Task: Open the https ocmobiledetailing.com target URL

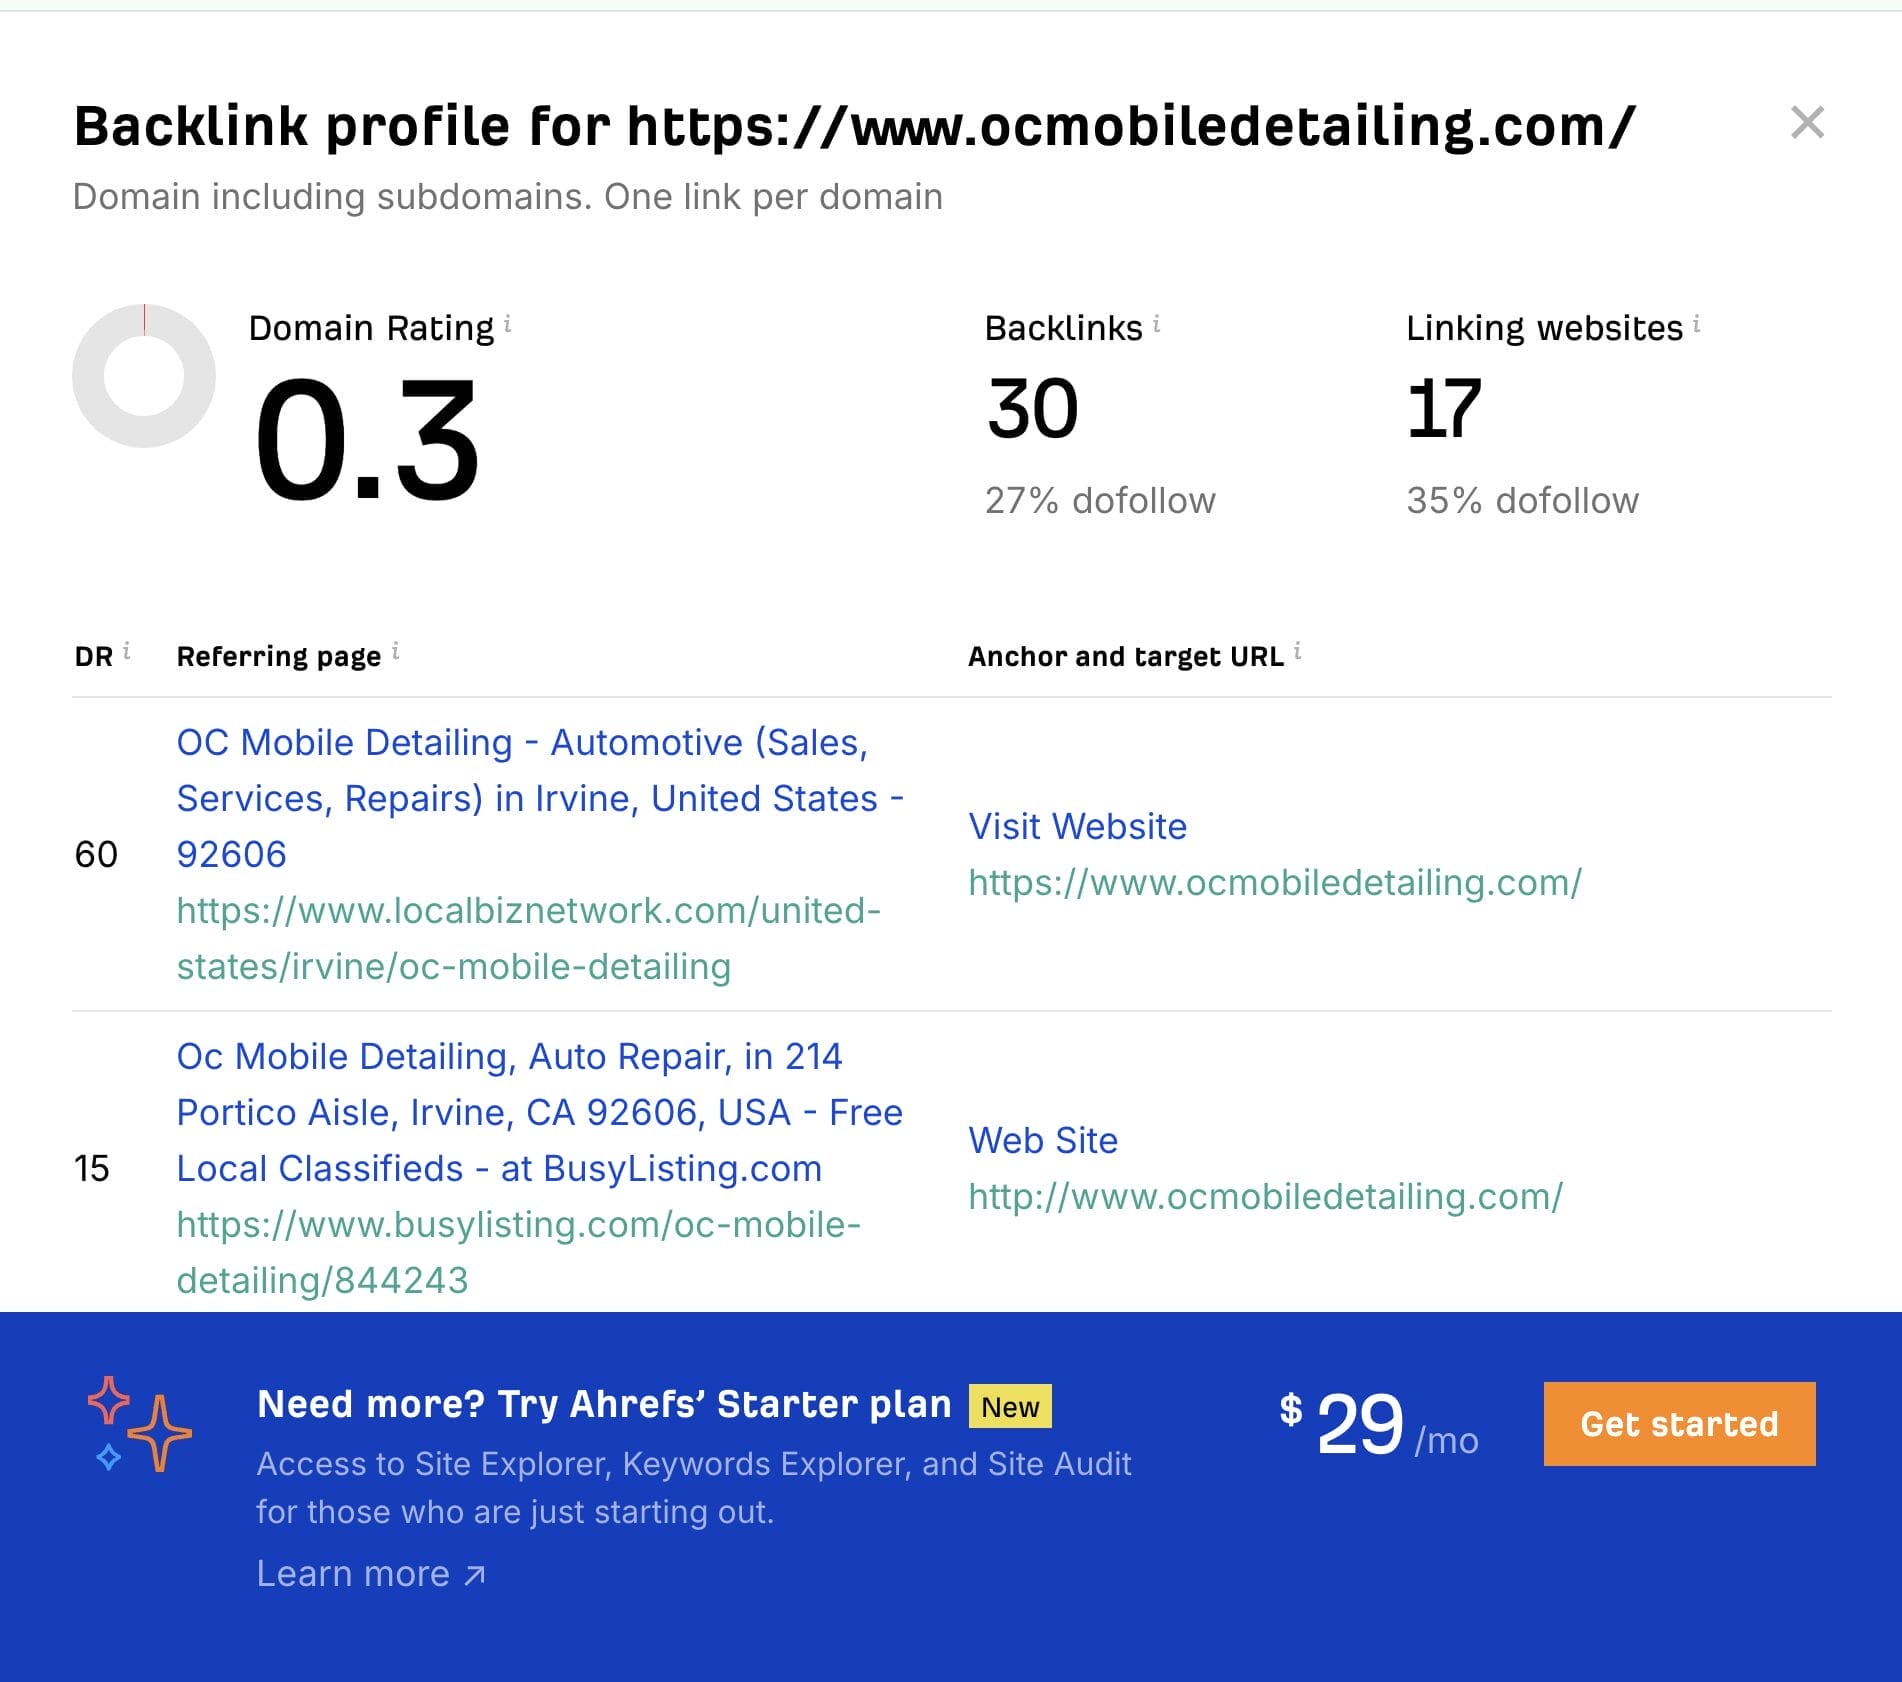Action: [1271, 882]
